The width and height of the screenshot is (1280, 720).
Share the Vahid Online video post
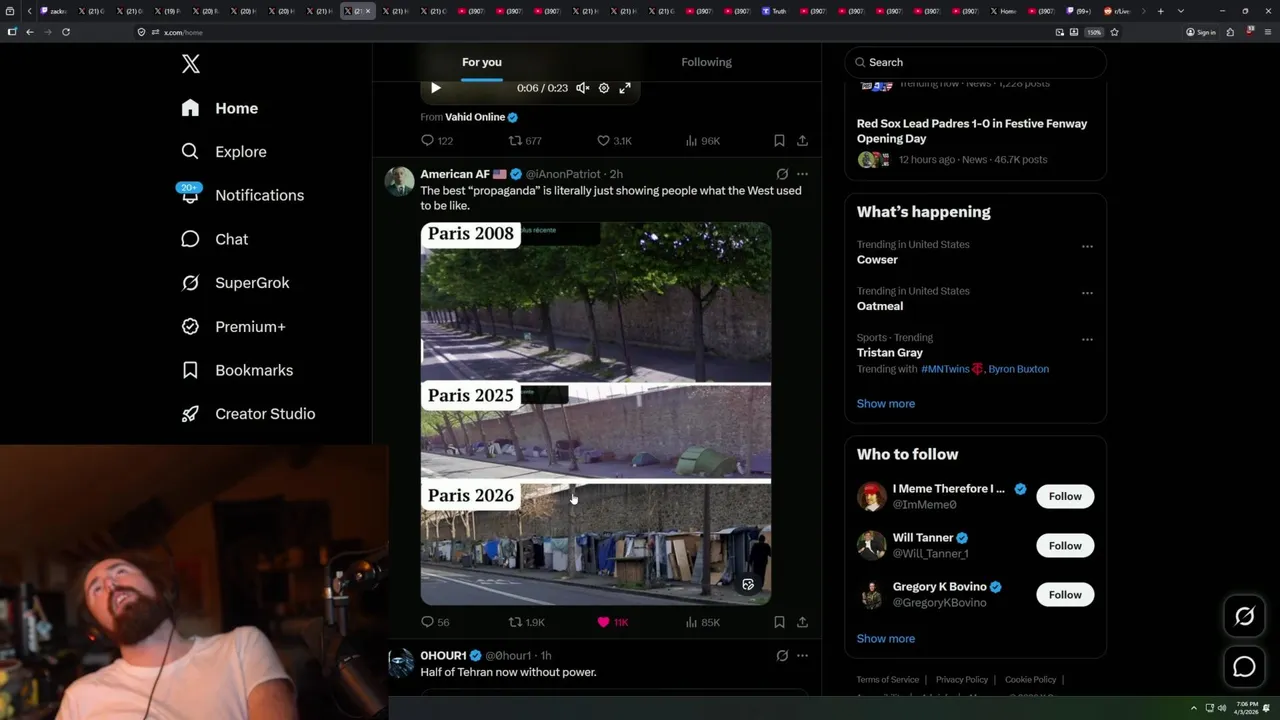tap(802, 141)
